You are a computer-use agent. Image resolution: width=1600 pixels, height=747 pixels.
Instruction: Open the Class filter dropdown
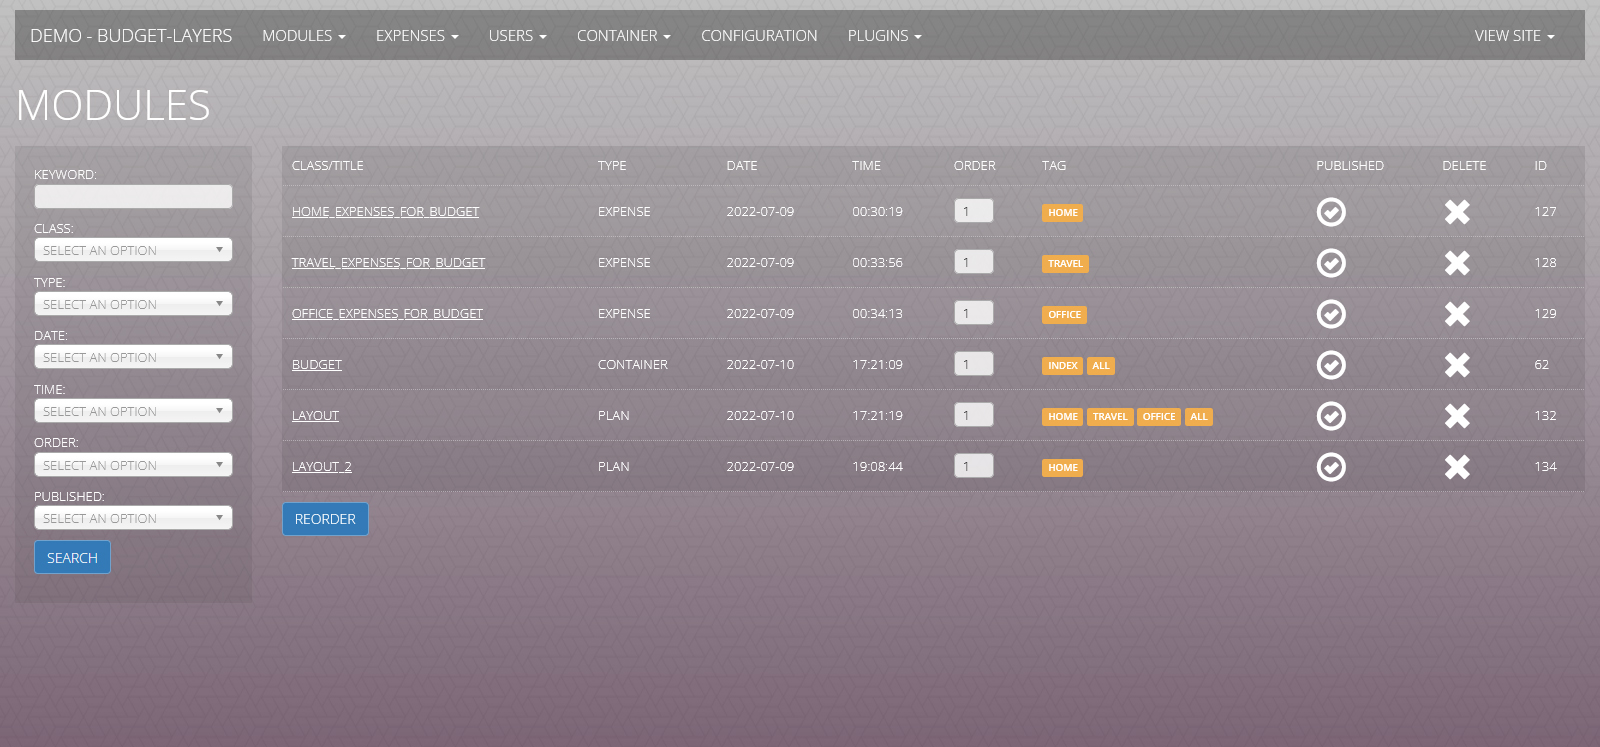[133, 250]
